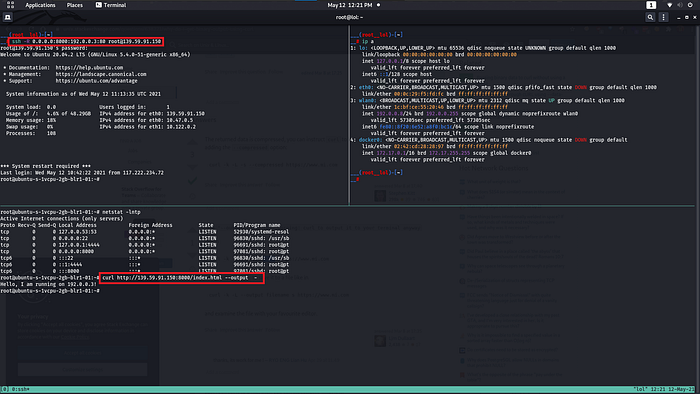Screen dimensions: 700x394
Task: Open the https://ubuntu.com/advantage link
Action: (96, 81)
